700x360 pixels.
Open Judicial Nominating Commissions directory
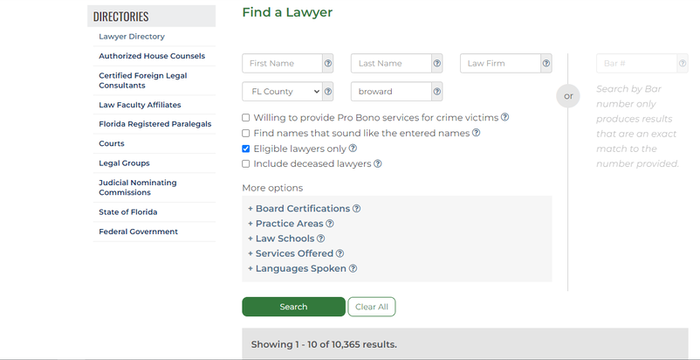[x=138, y=188]
